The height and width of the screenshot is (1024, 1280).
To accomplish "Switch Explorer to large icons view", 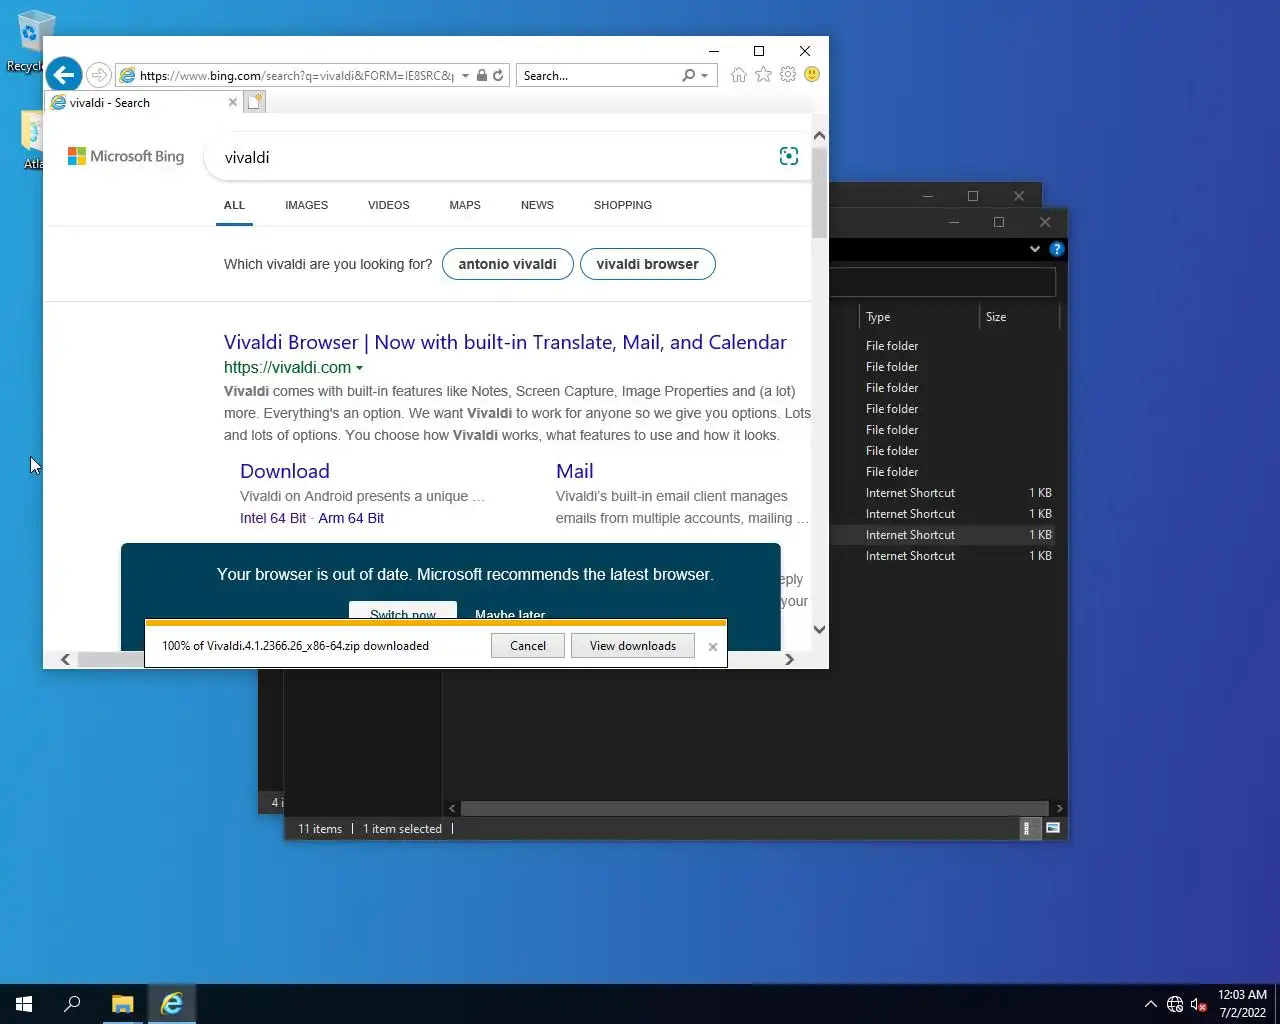I will coord(1053,828).
